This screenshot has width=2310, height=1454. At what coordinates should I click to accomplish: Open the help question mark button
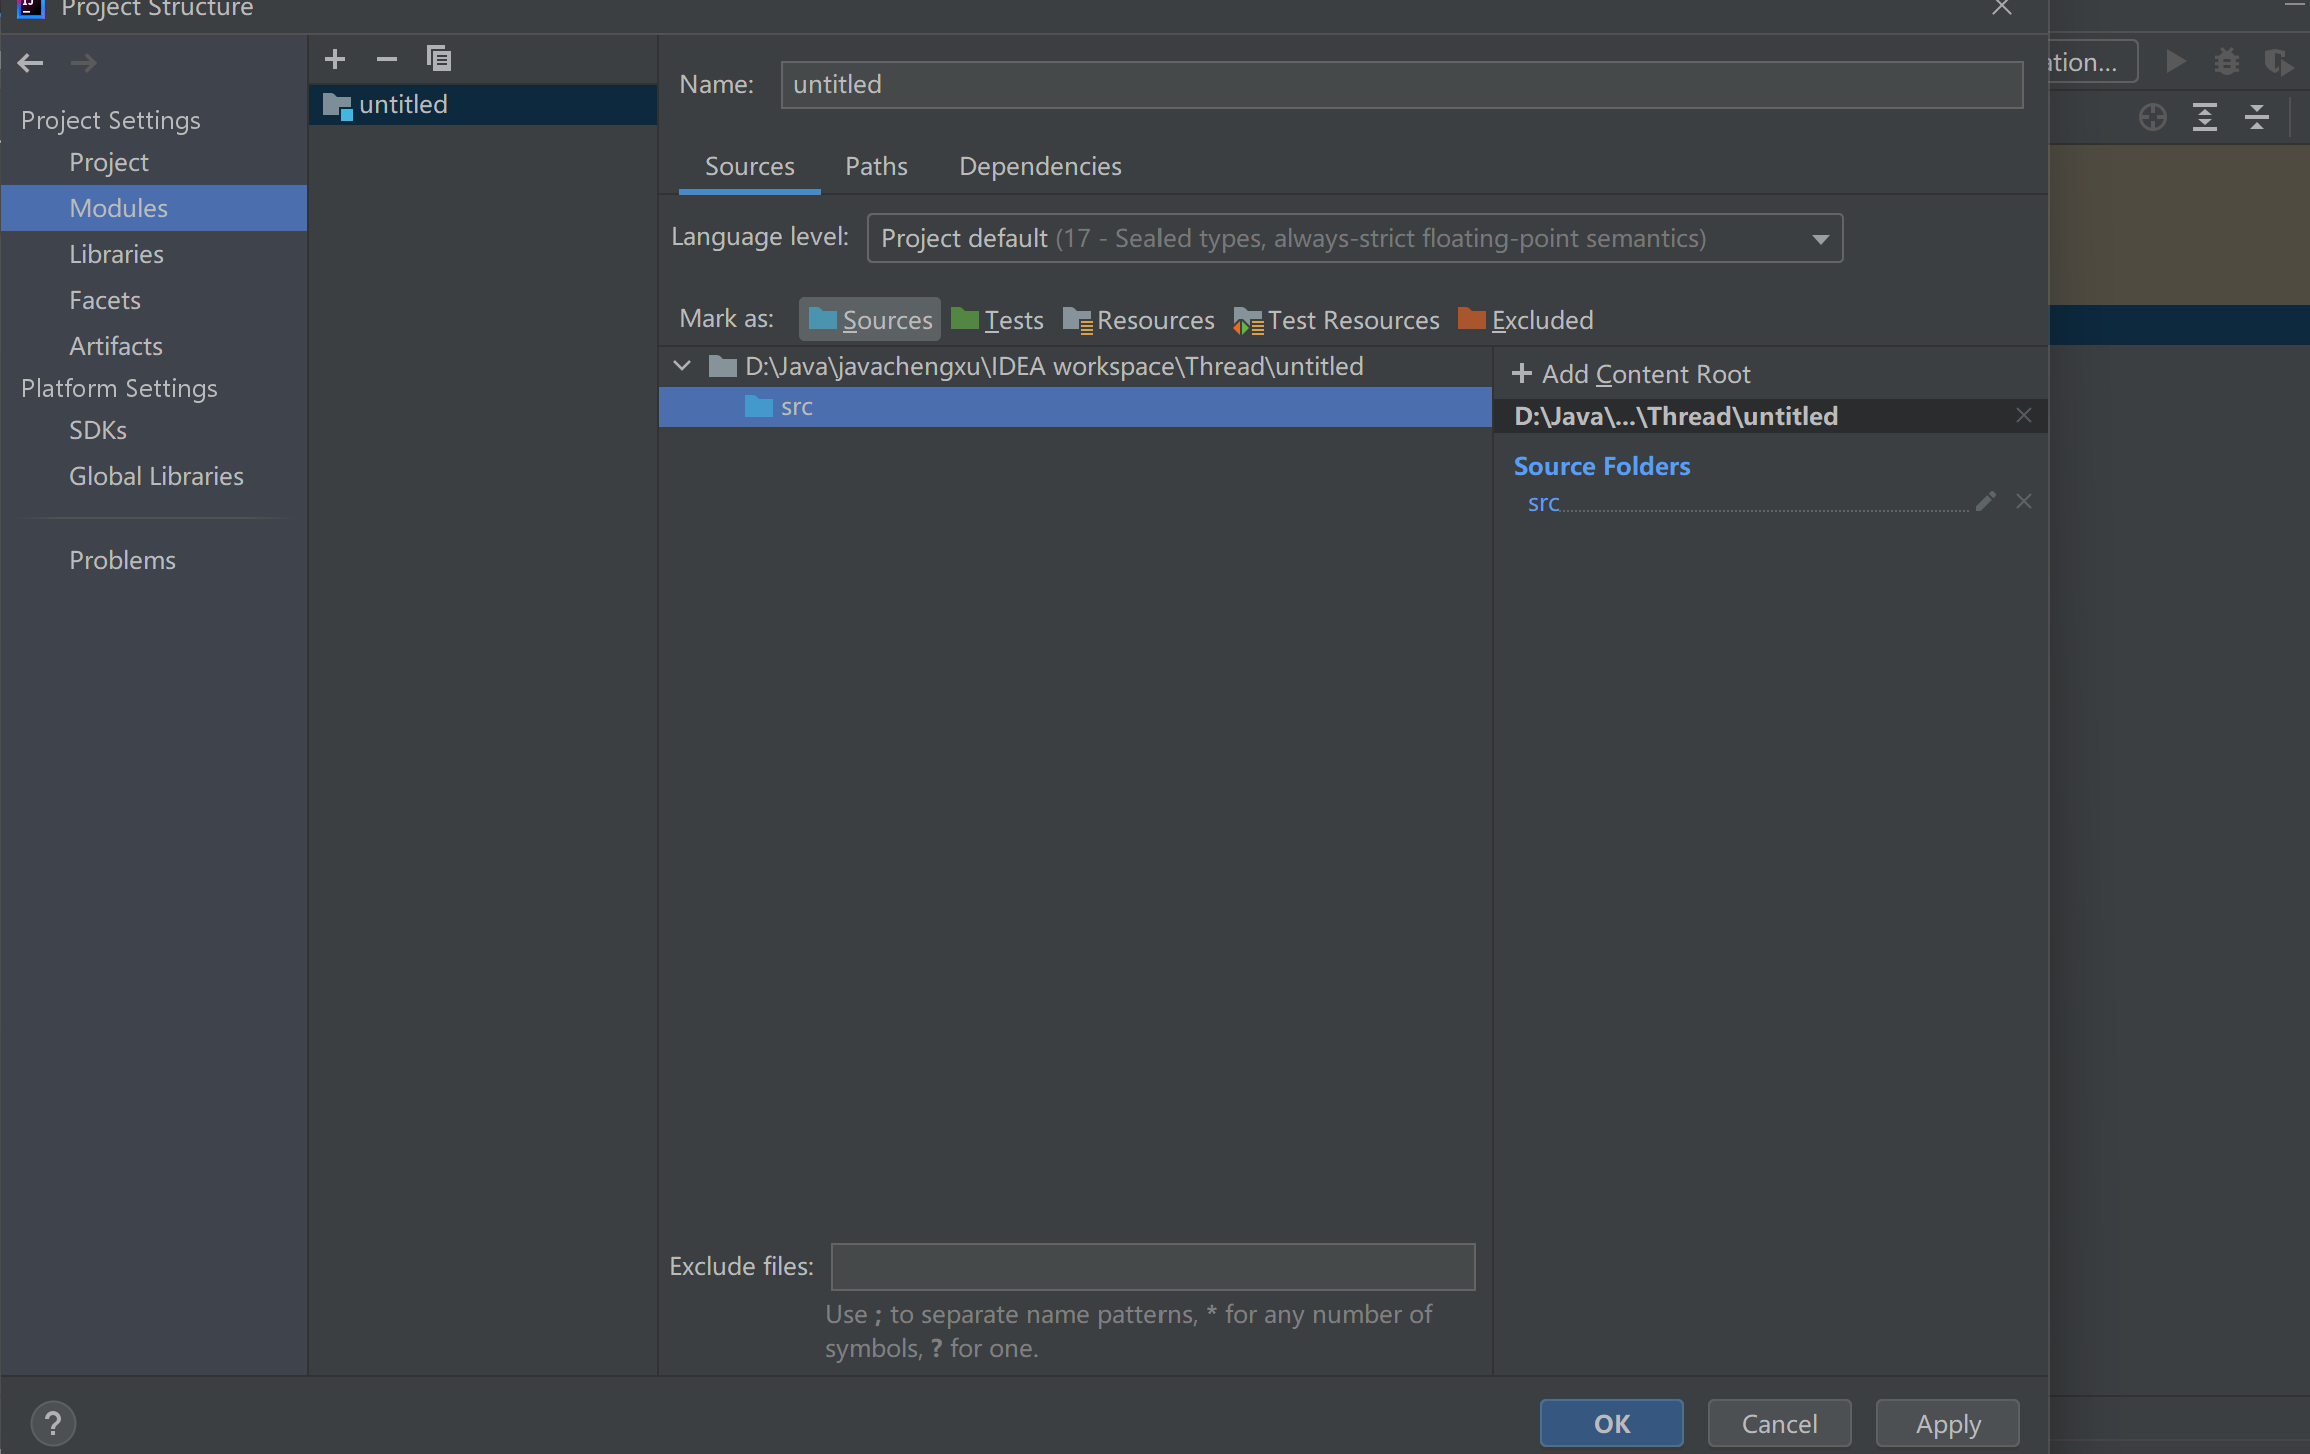click(53, 1422)
